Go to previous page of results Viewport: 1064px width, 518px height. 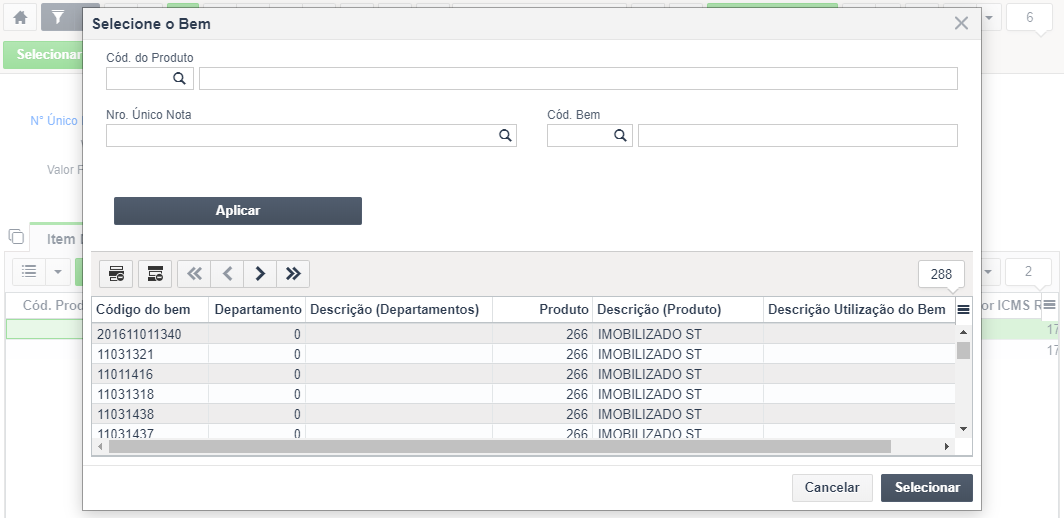click(227, 274)
